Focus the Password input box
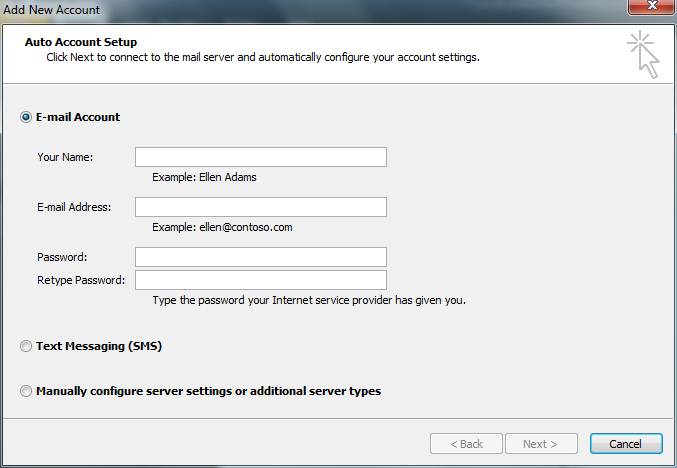Viewport: 677px width, 468px height. click(261, 257)
